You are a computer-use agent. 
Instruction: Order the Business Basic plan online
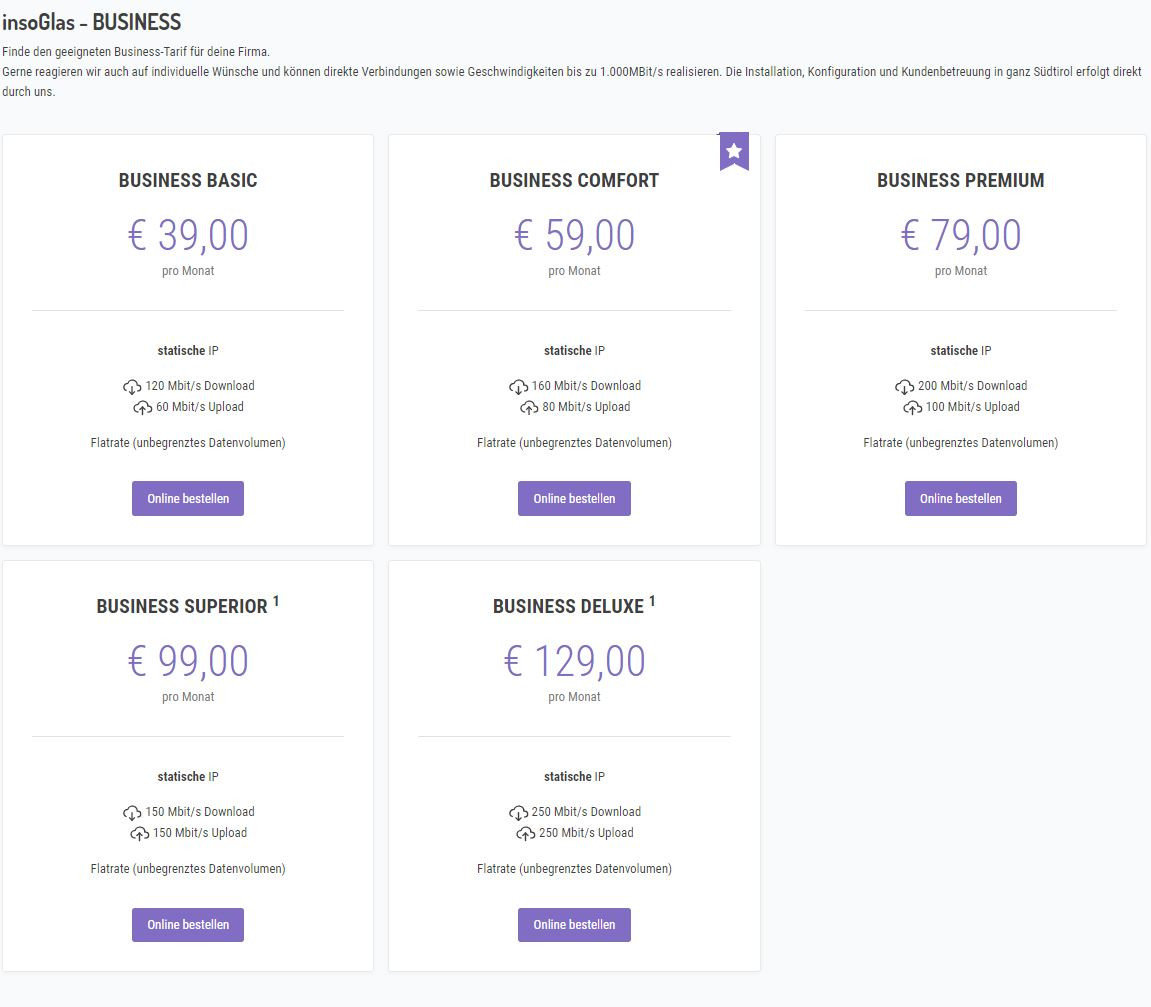point(188,498)
